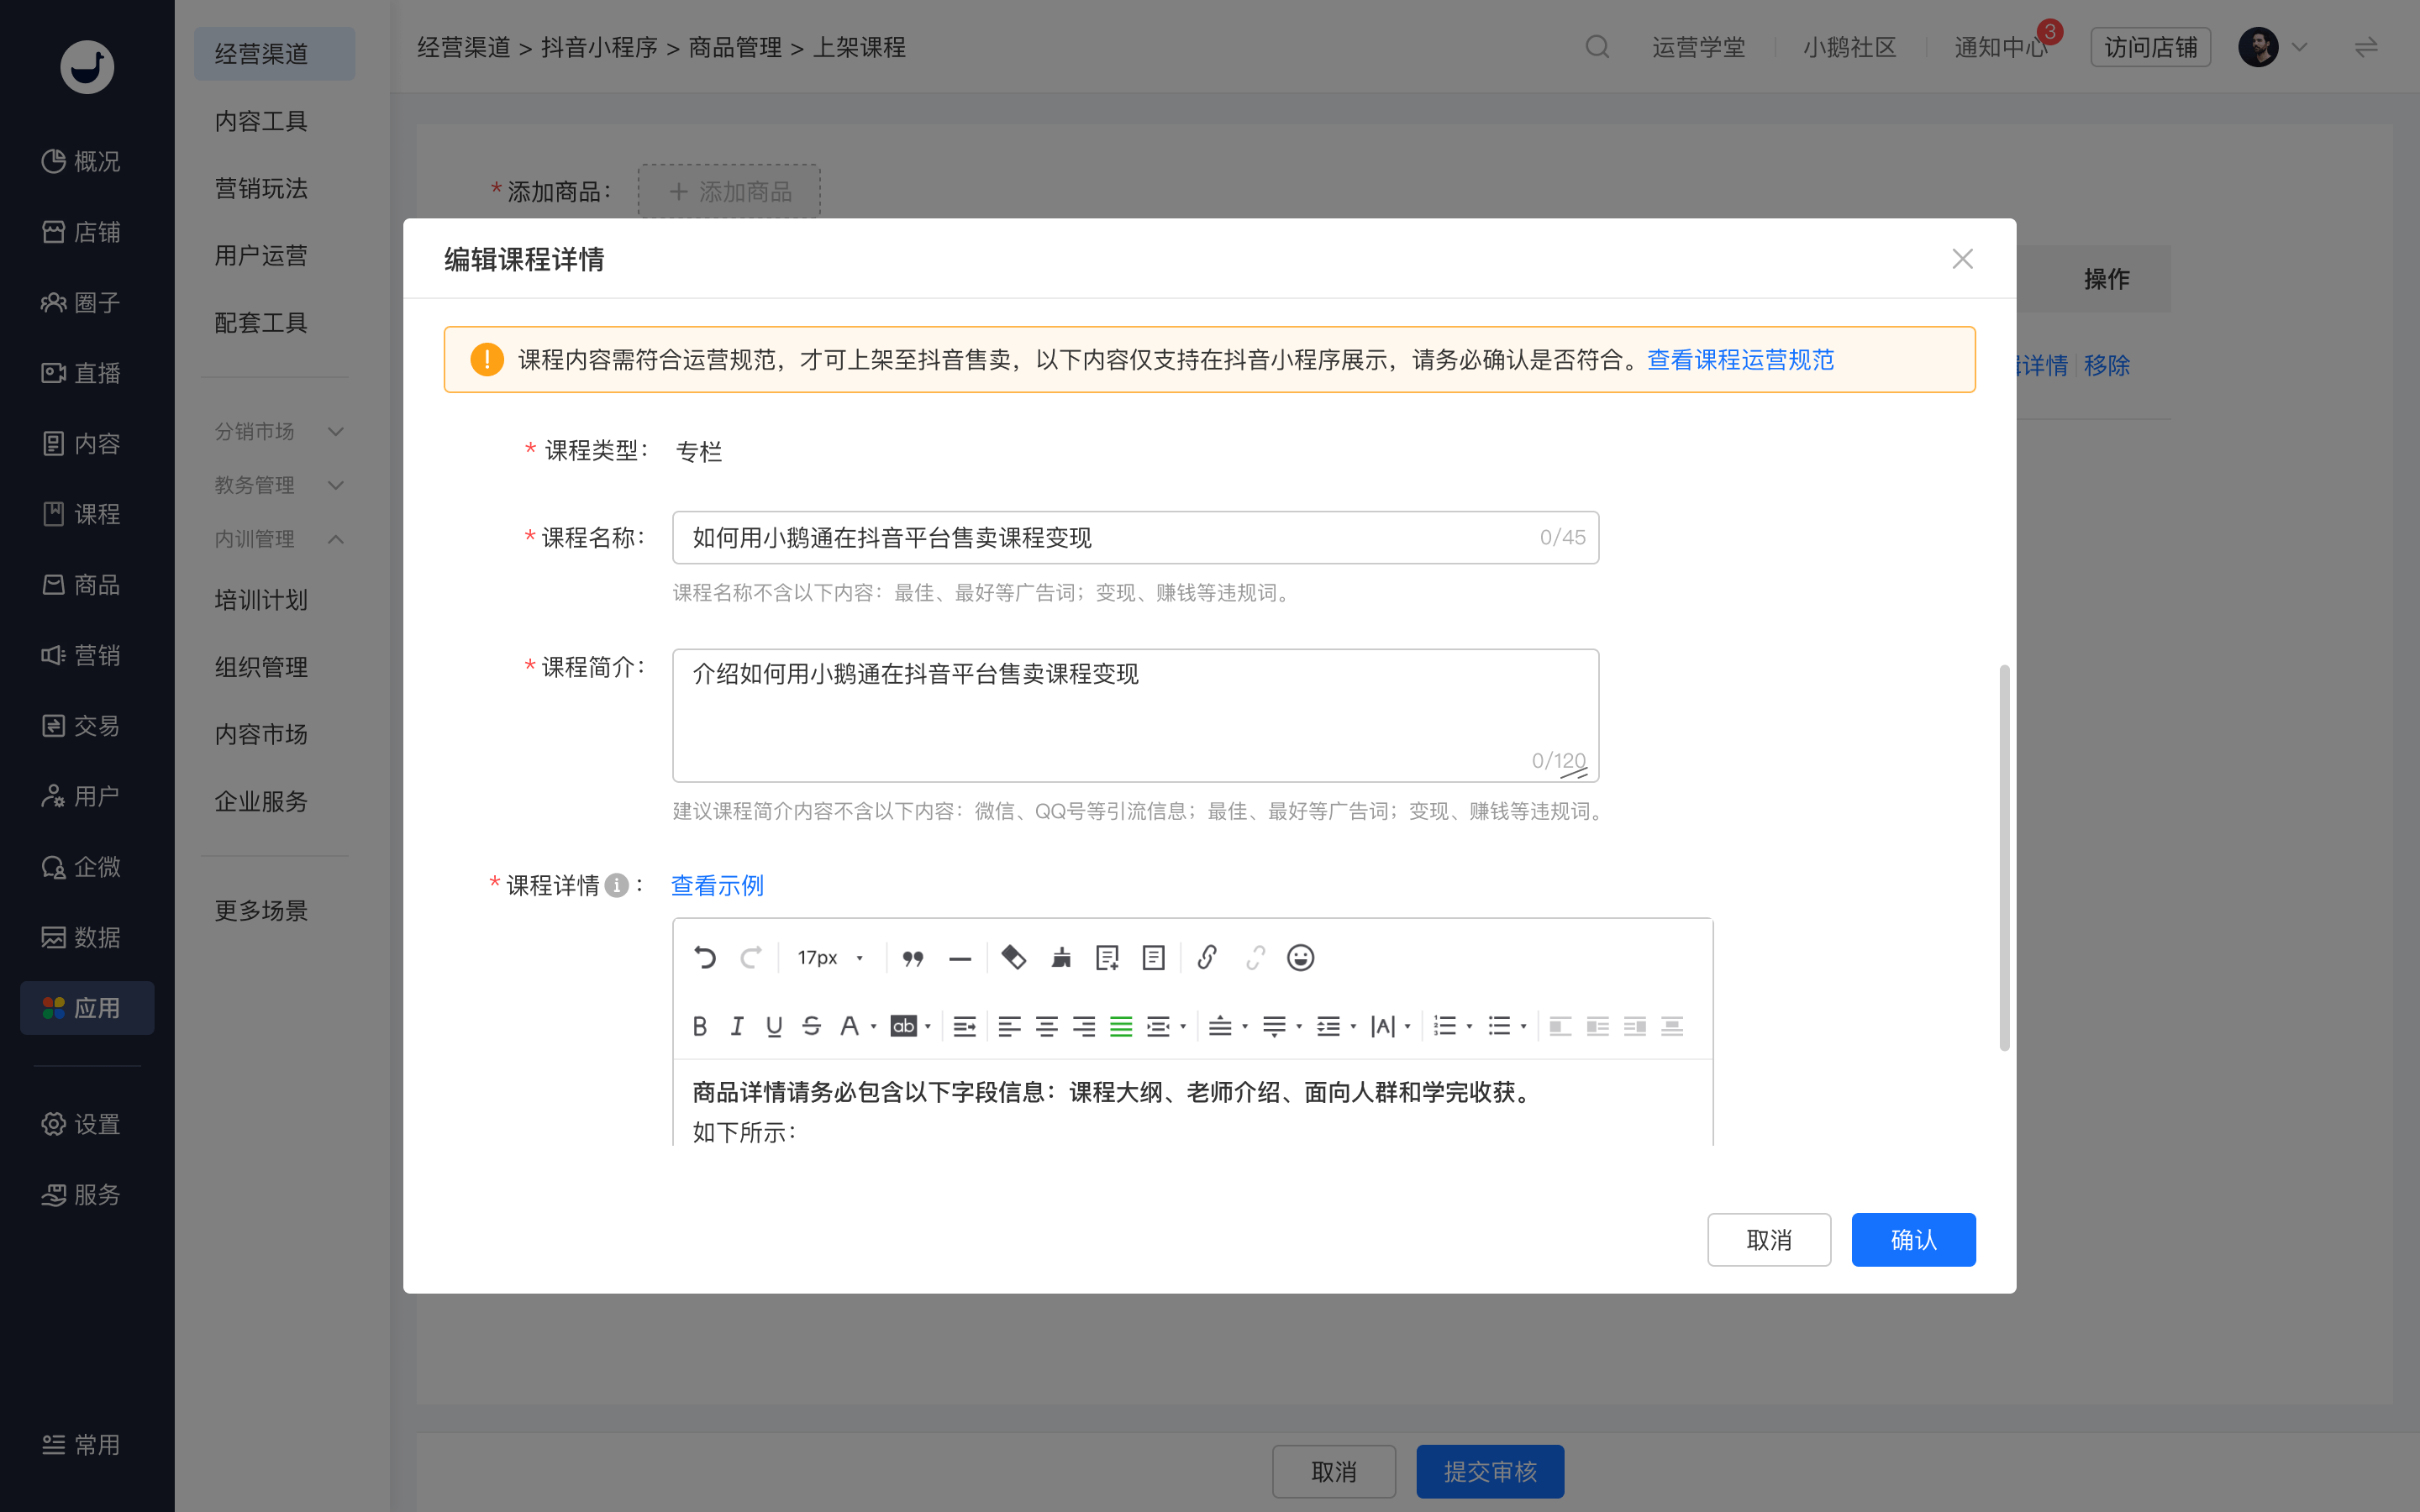This screenshot has height=1512, width=2420.
Task: Clear formatting with the eraser icon
Action: (1014, 958)
